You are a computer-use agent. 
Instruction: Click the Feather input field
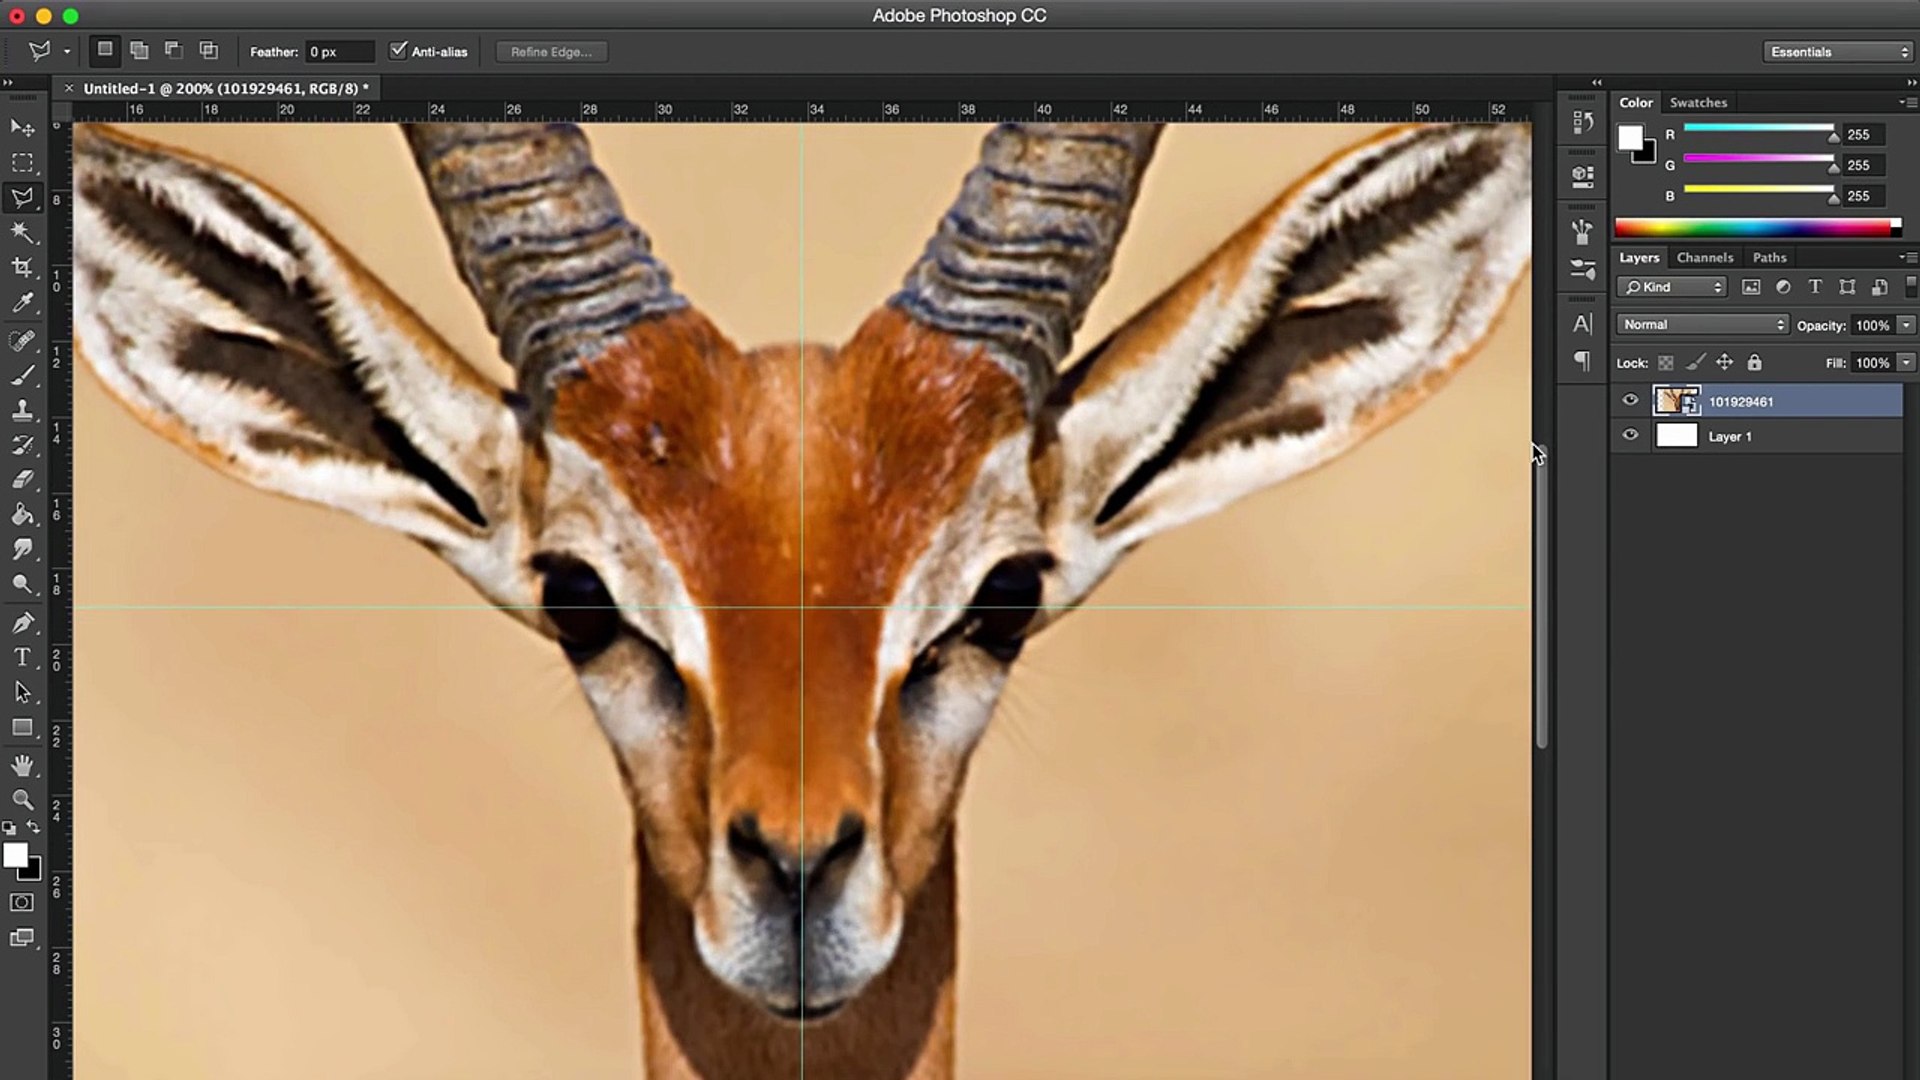(x=339, y=52)
